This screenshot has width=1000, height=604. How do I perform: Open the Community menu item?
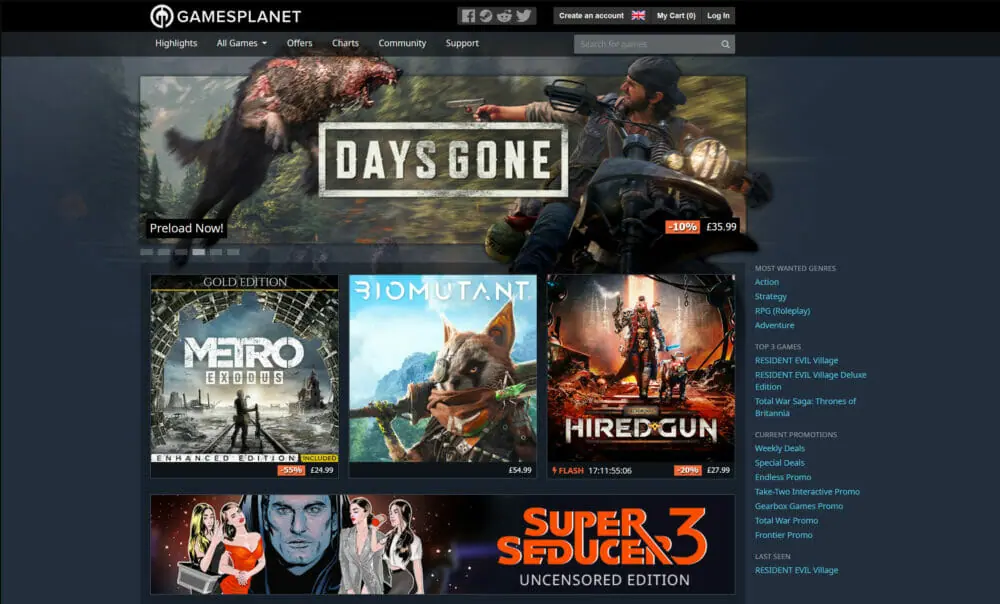click(402, 44)
